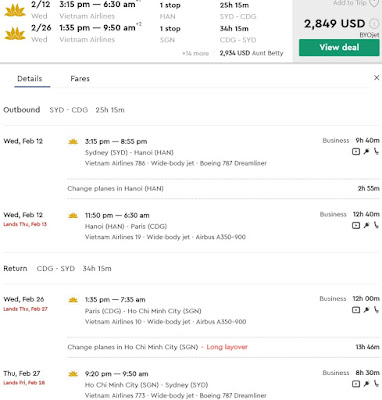This screenshot has height=400, width=382.
Task: Click the BYOjet provider label under the price
Action: click(x=369, y=35)
